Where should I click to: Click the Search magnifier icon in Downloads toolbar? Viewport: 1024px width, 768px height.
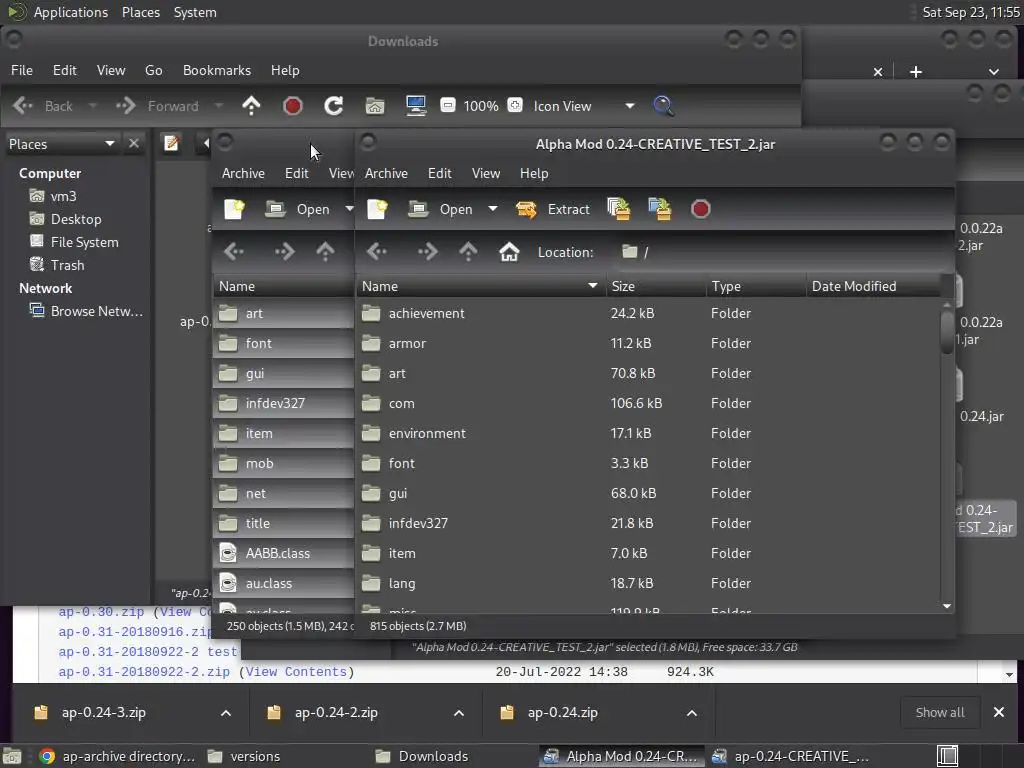coord(663,106)
